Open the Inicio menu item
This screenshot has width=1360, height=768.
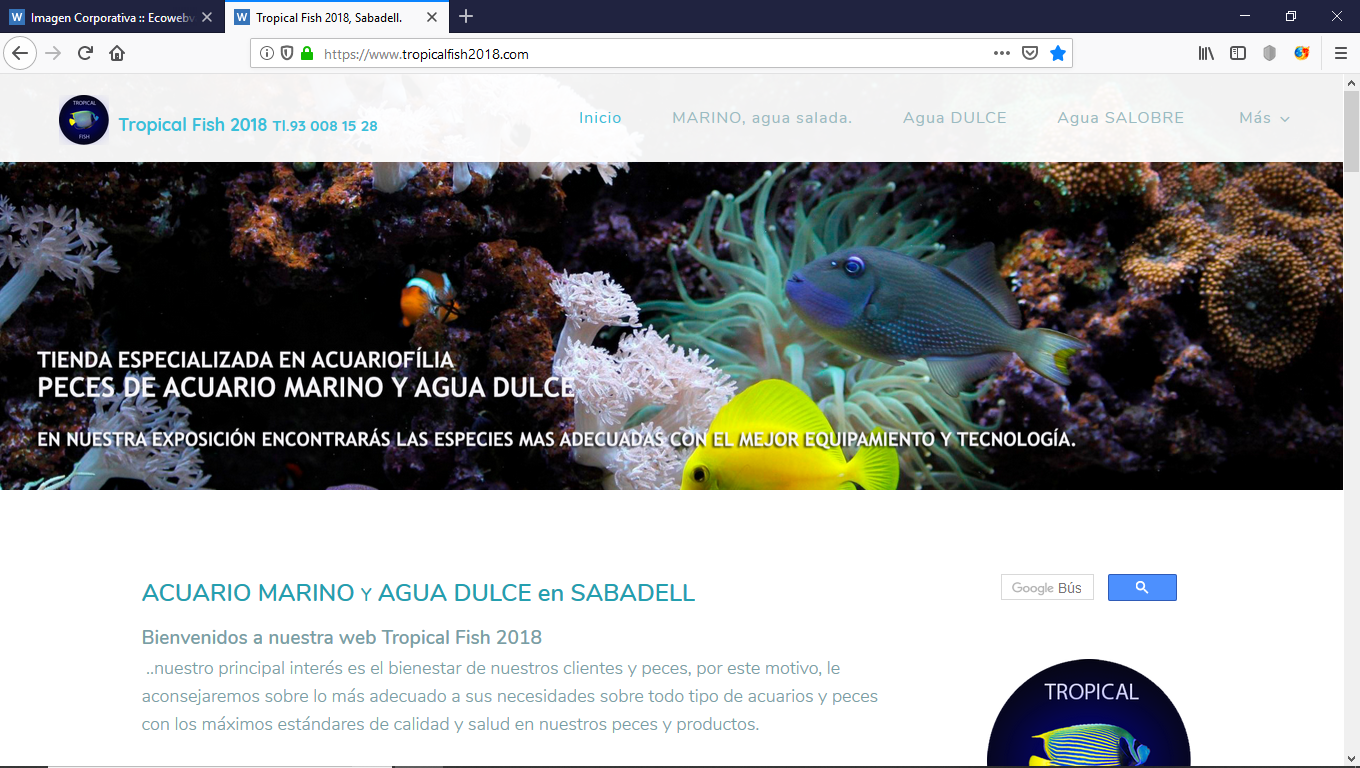[x=600, y=118]
